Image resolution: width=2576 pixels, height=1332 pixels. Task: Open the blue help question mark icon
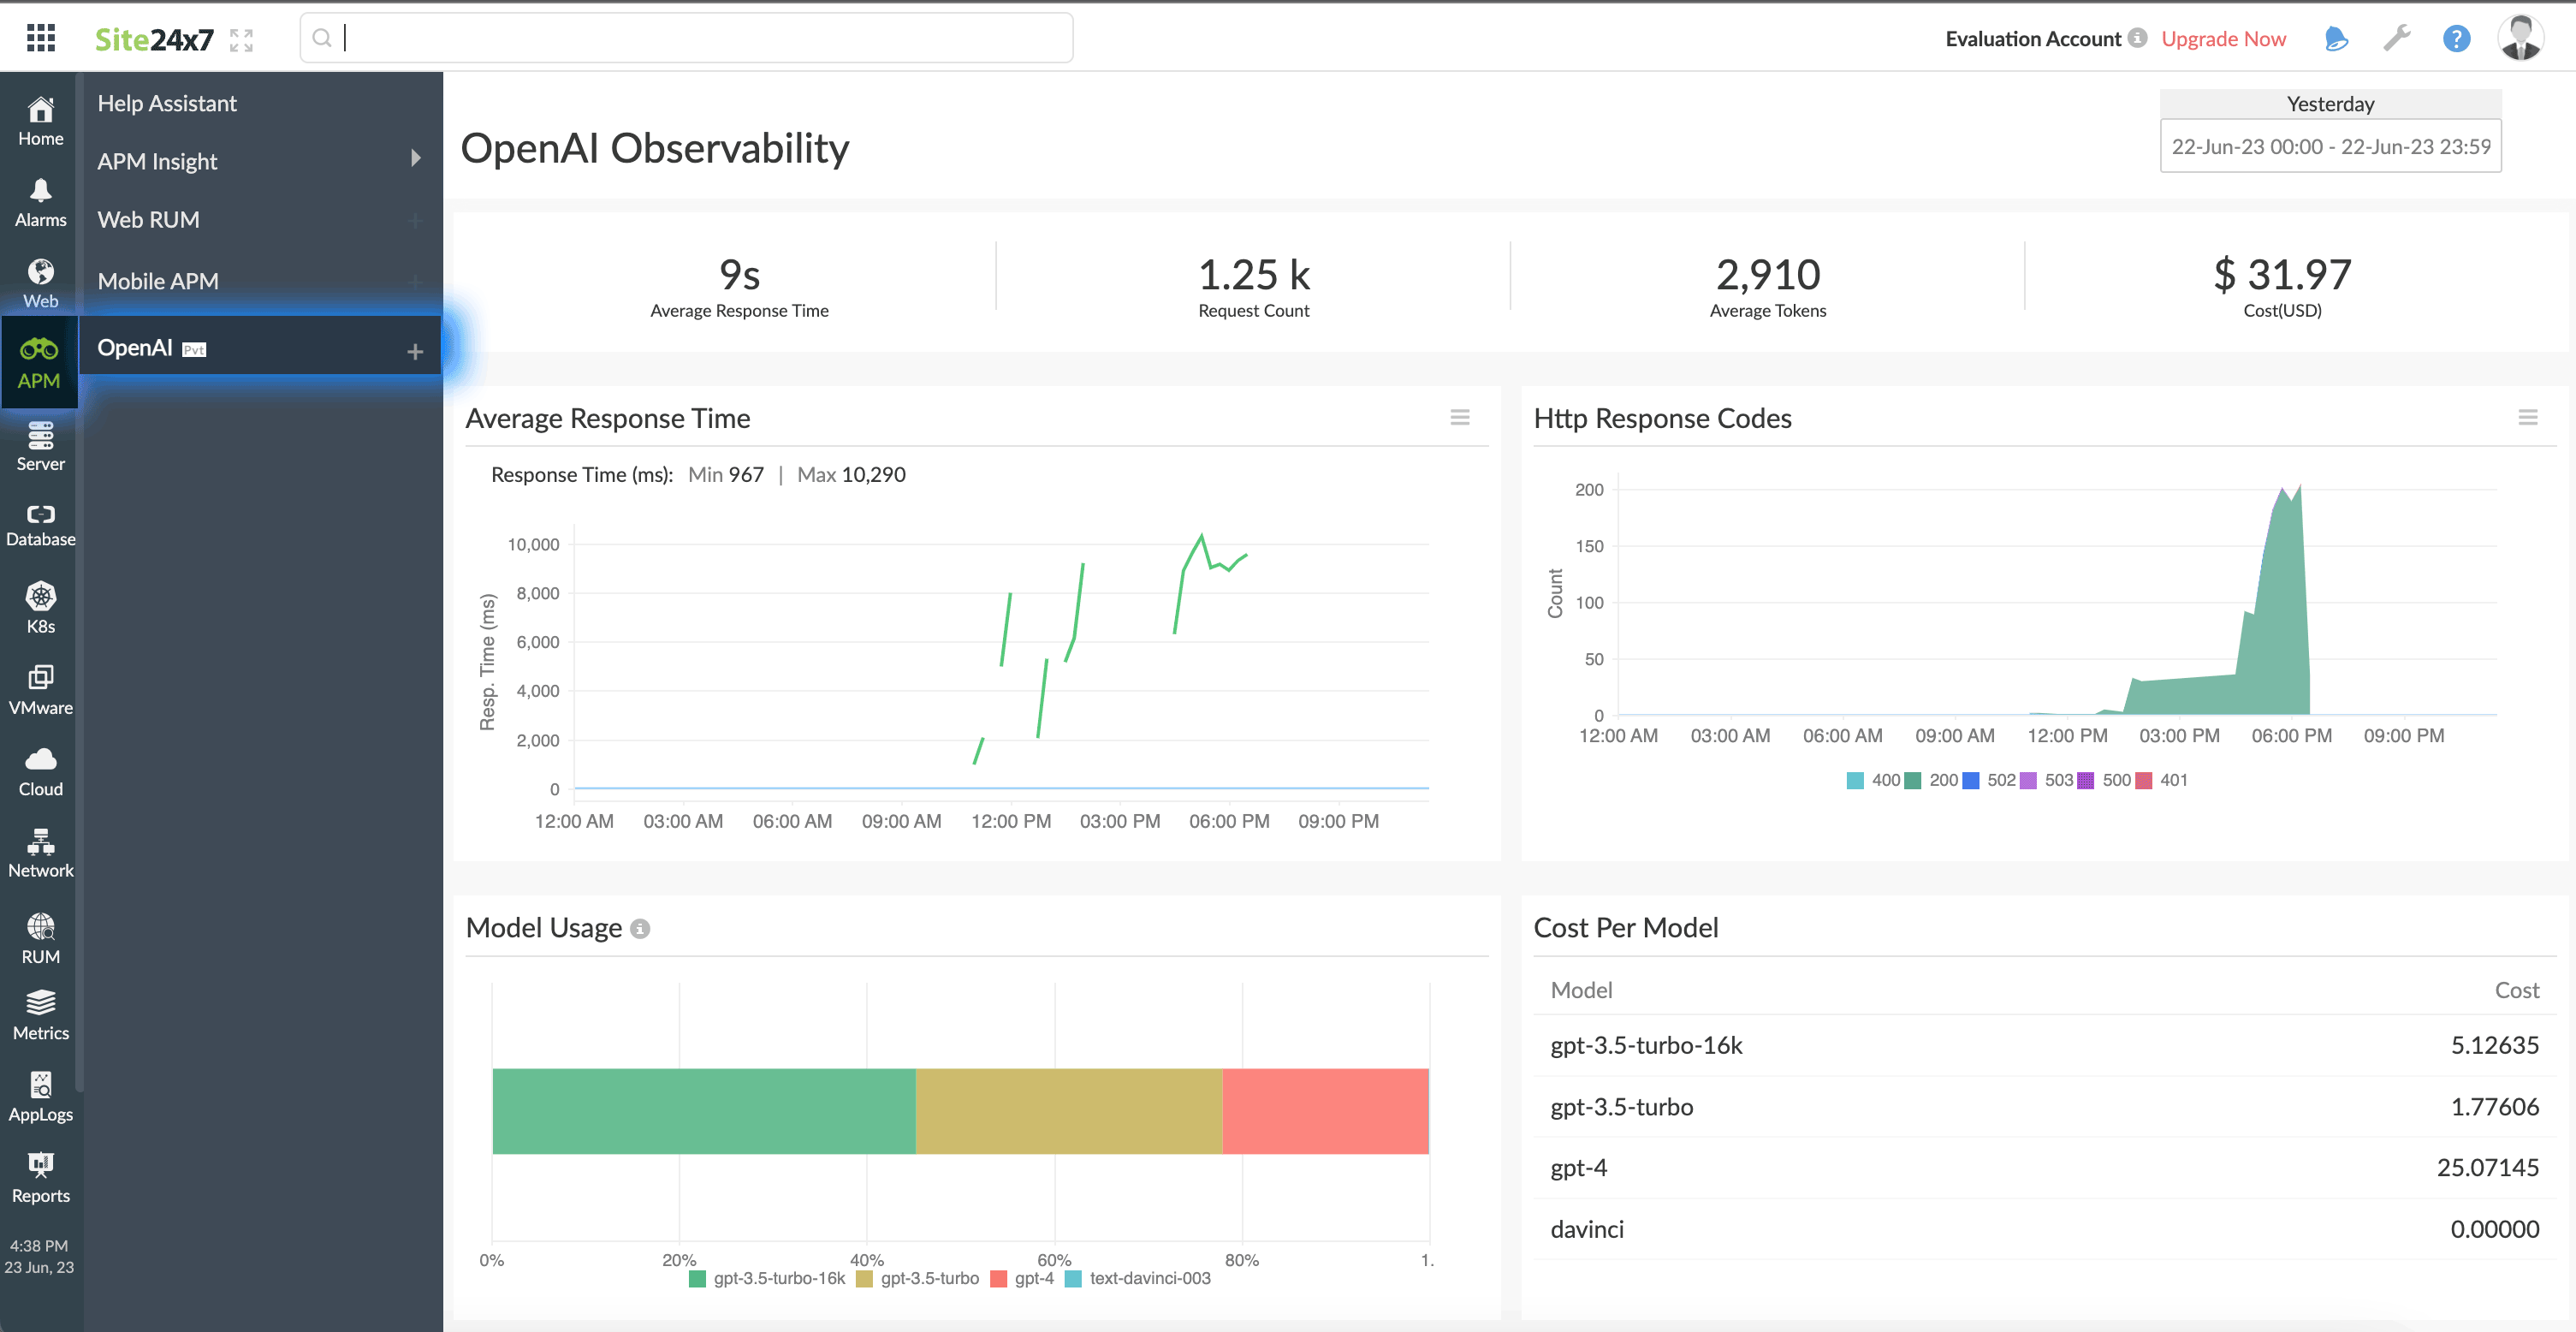click(x=2456, y=38)
